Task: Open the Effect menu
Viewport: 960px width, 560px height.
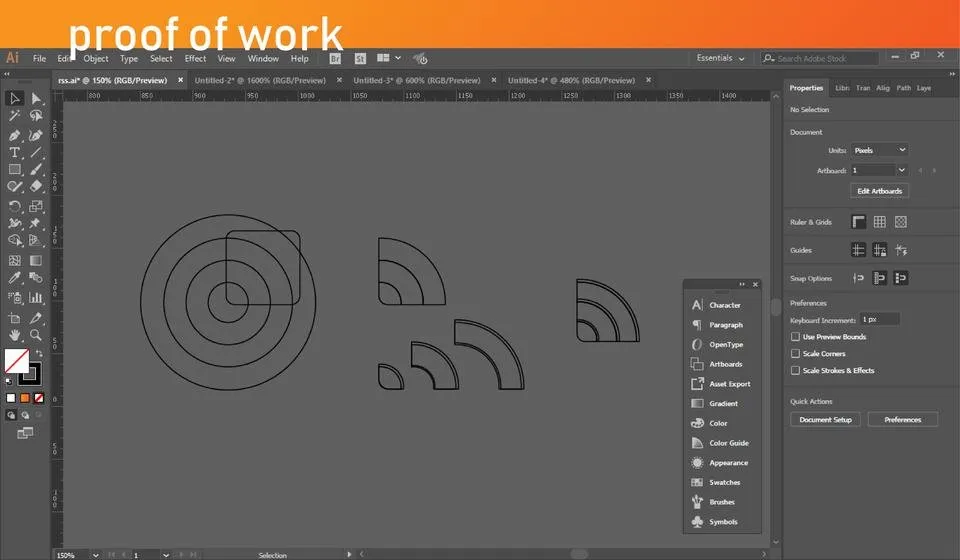Action: coord(195,59)
